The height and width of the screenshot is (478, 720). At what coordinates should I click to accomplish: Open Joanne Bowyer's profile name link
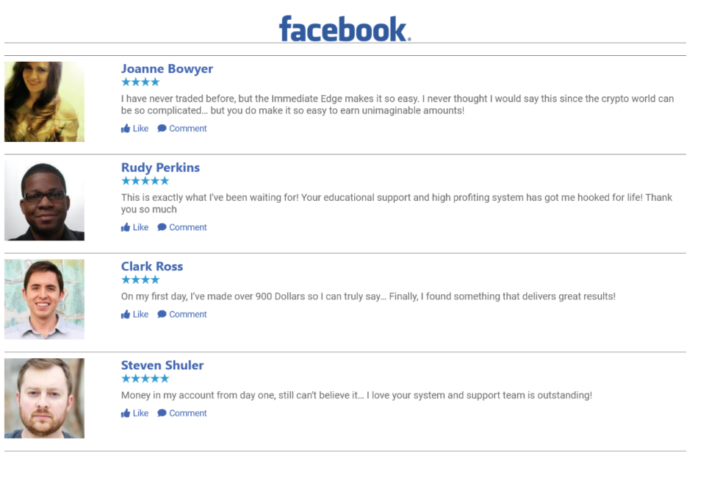pyautogui.click(x=167, y=69)
